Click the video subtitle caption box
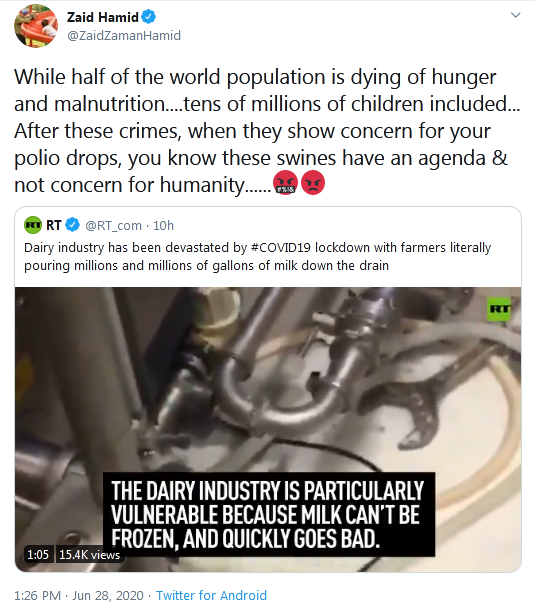The image size is (535, 605). (x=269, y=514)
